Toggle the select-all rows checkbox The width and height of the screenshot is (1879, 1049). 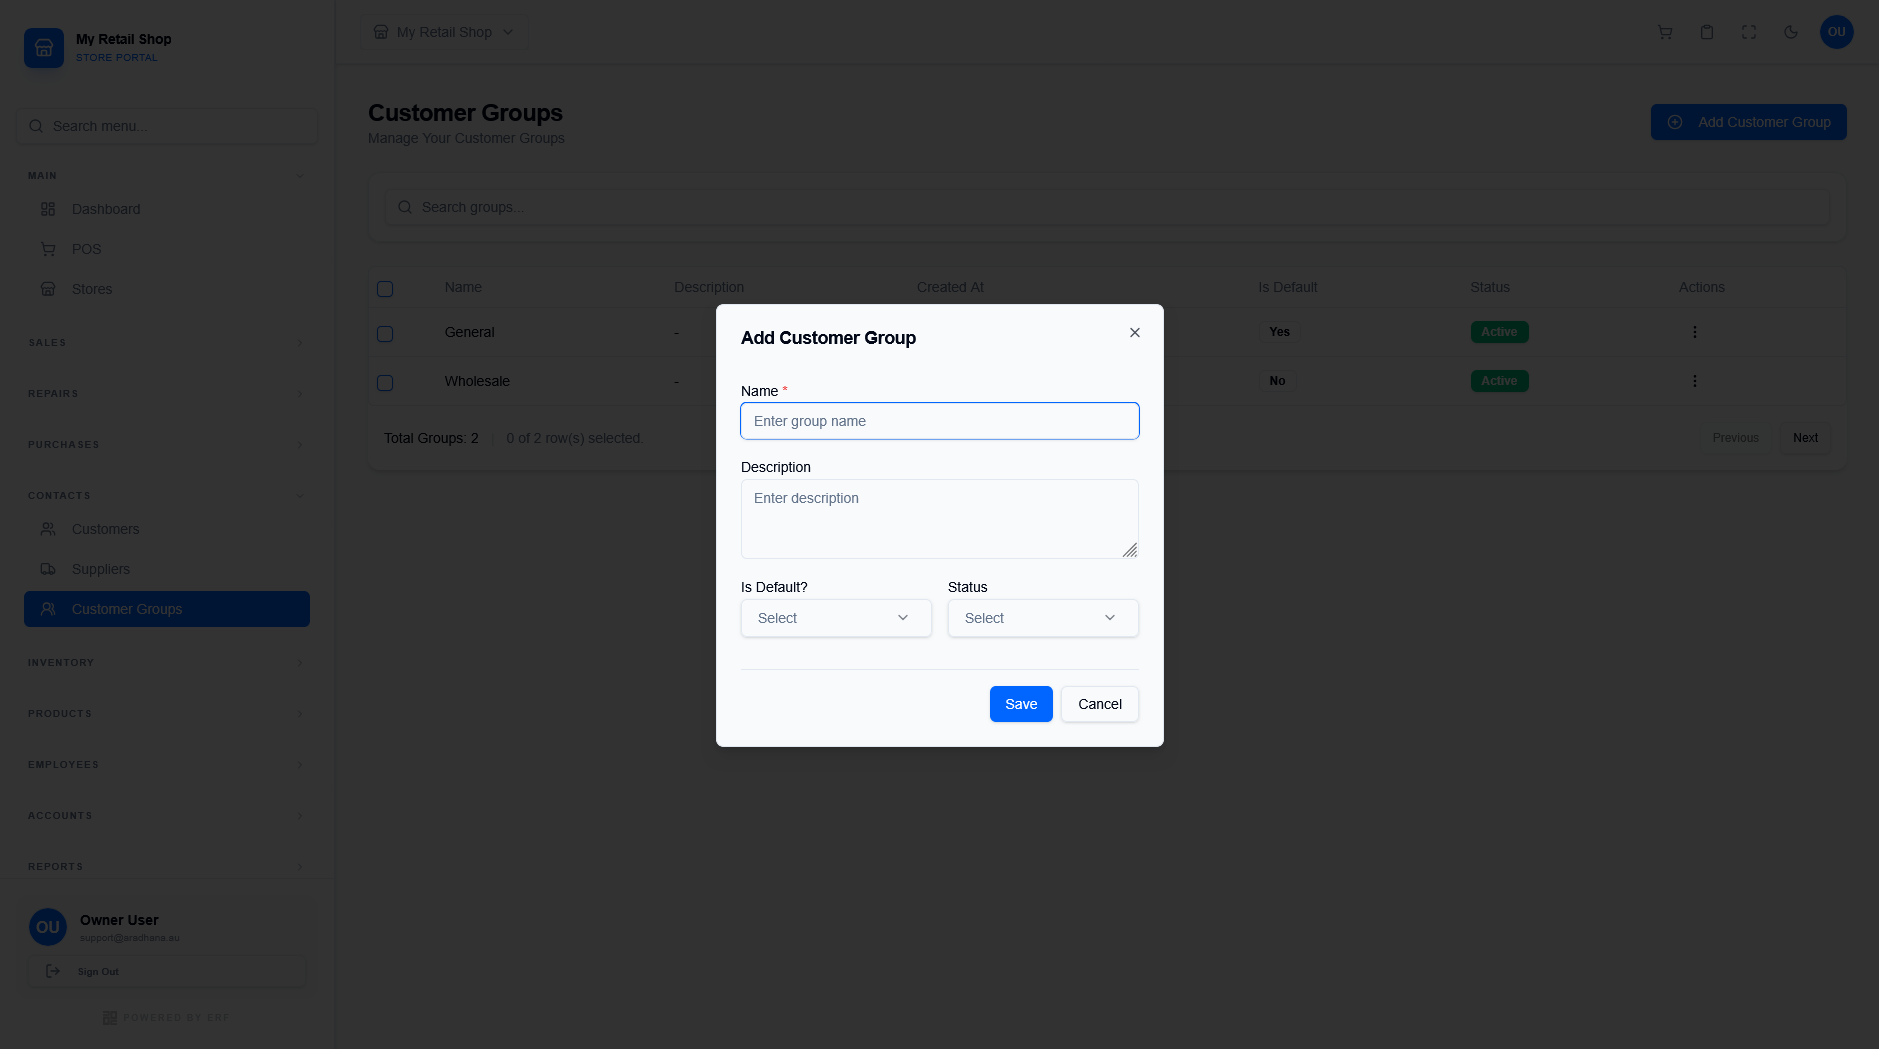point(385,289)
